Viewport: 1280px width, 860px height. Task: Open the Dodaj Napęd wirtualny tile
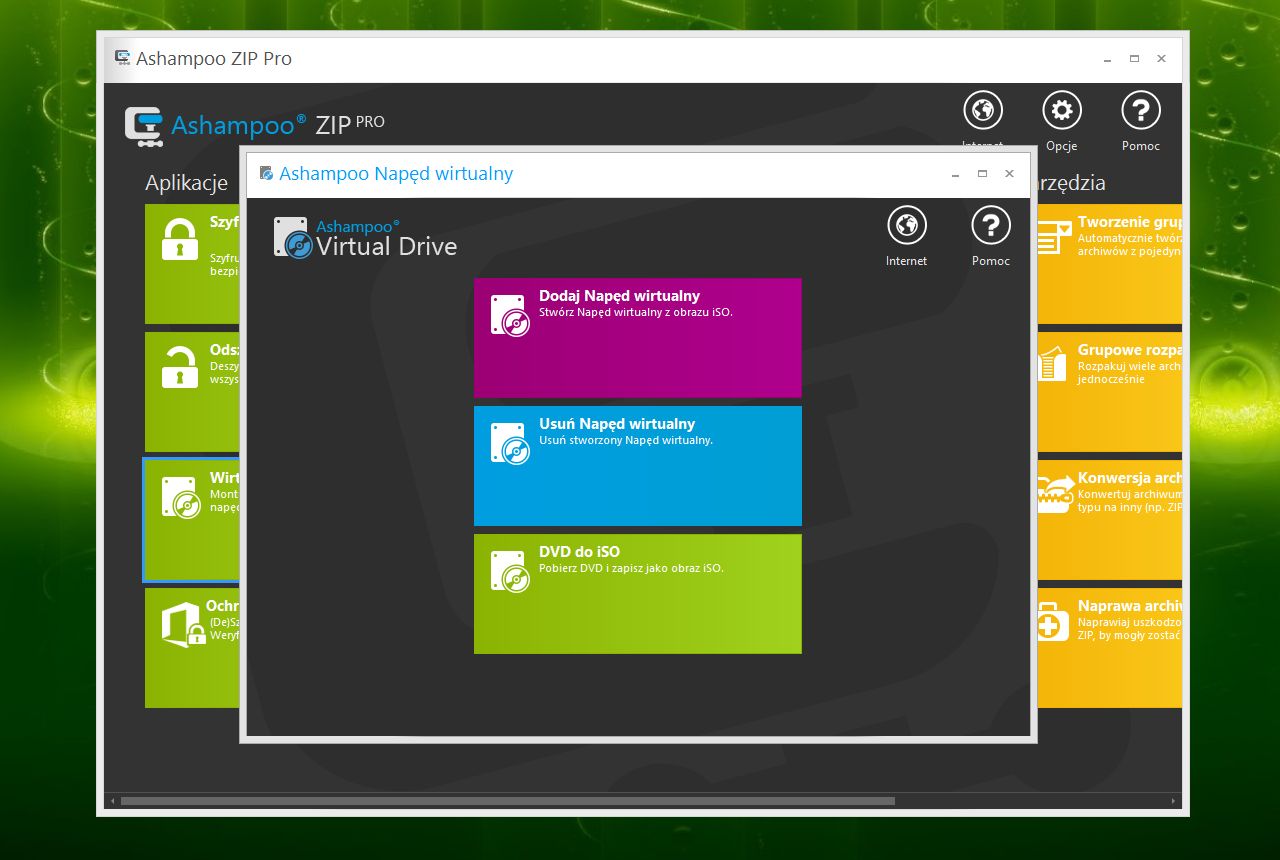pos(638,338)
